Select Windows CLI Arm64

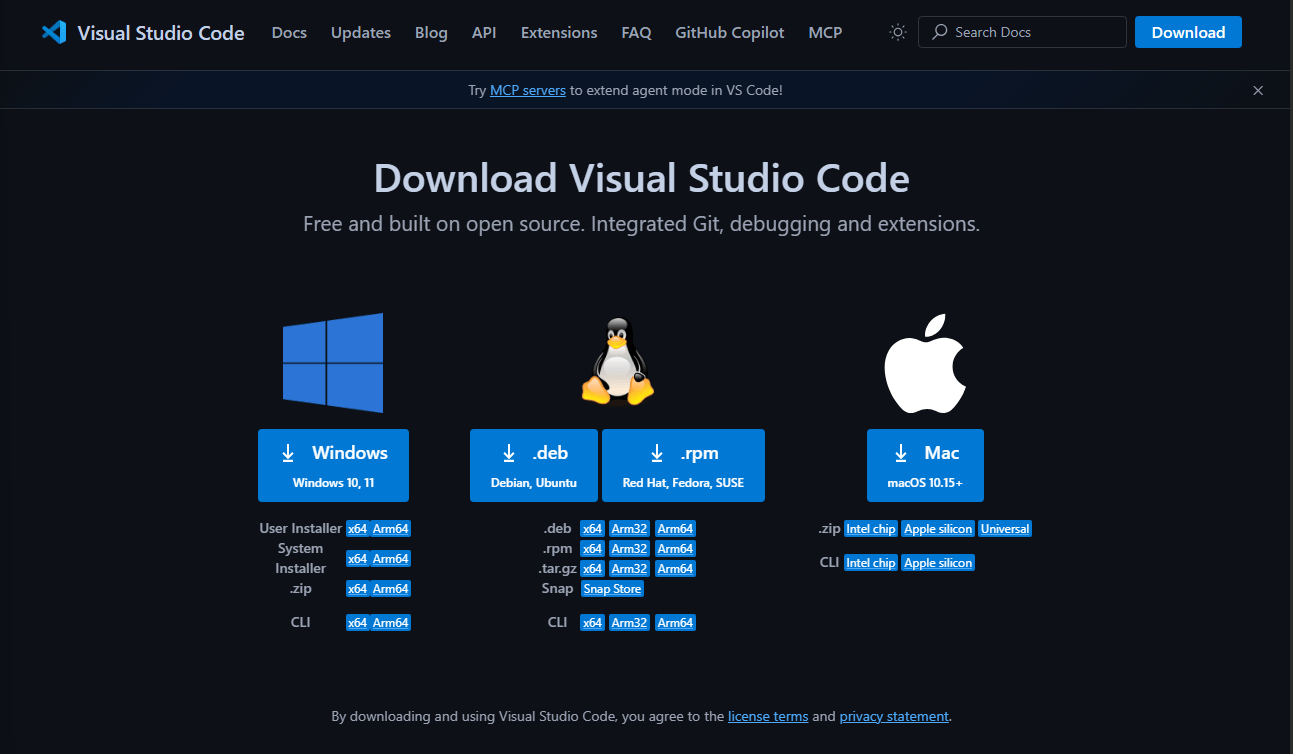(x=391, y=623)
